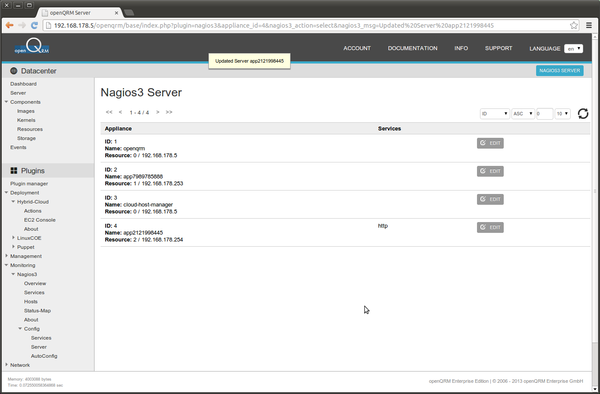Open the rows-per-page dropdown showing 10
The width and height of the screenshot is (600, 394).
(562, 114)
